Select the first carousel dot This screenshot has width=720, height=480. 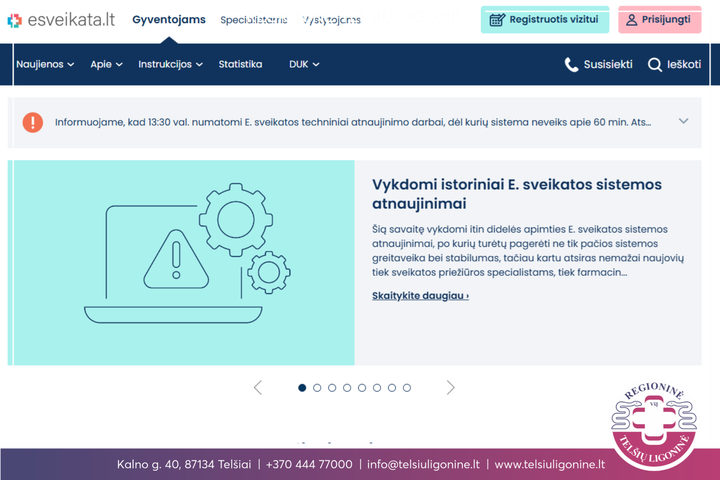302,388
